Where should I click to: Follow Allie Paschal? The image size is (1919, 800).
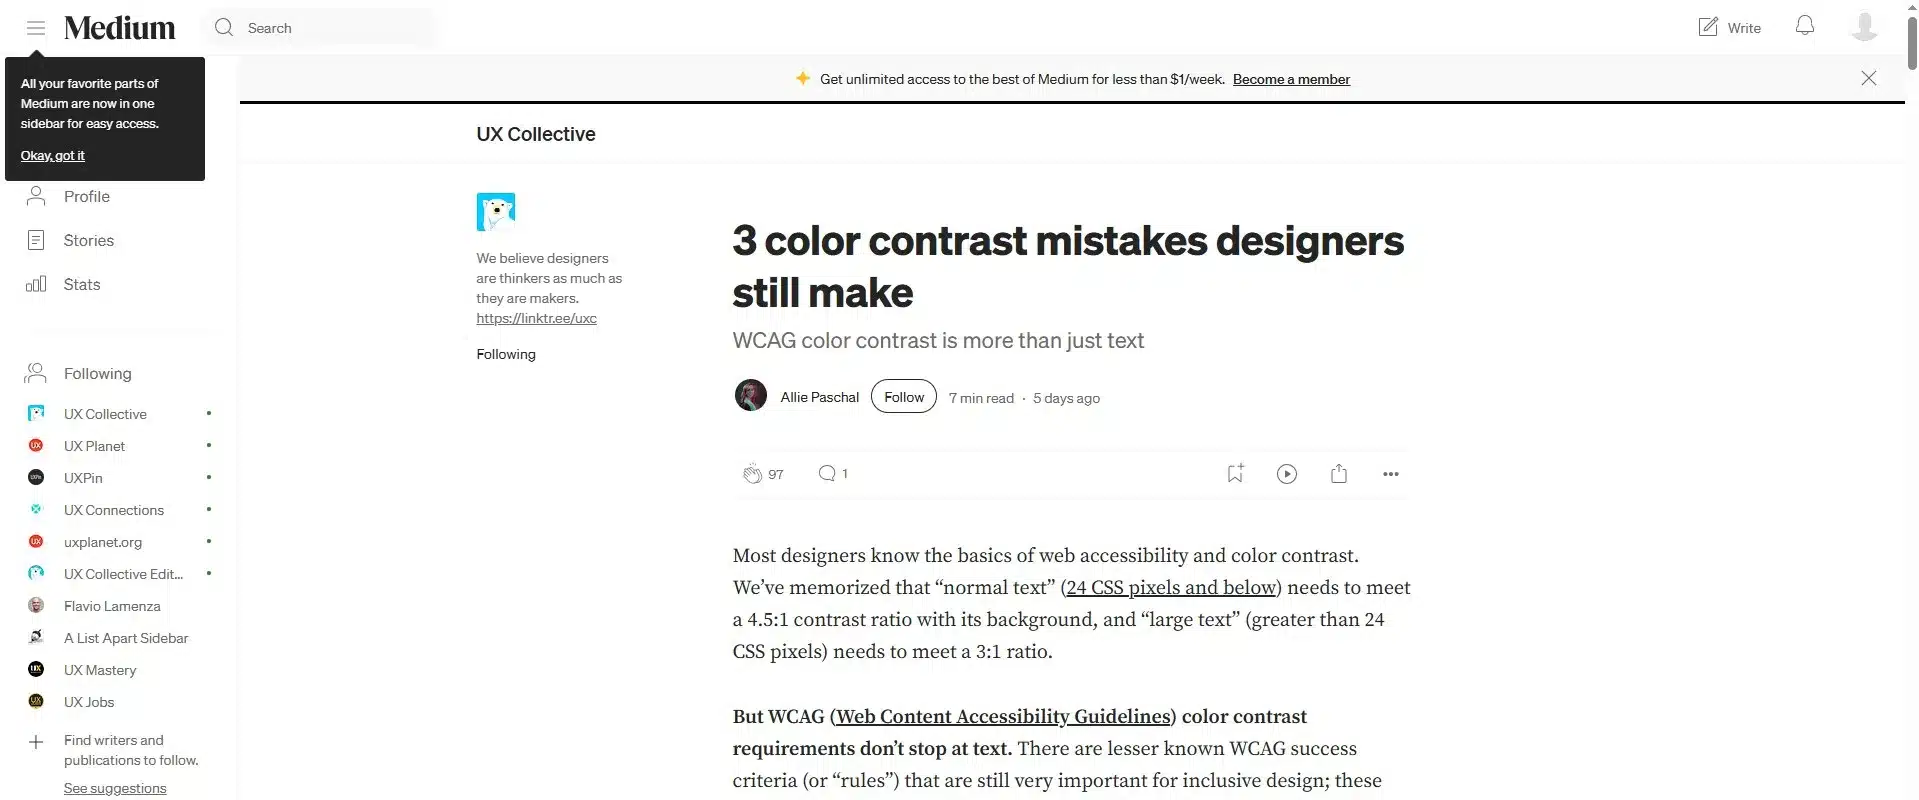(x=903, y=396)
